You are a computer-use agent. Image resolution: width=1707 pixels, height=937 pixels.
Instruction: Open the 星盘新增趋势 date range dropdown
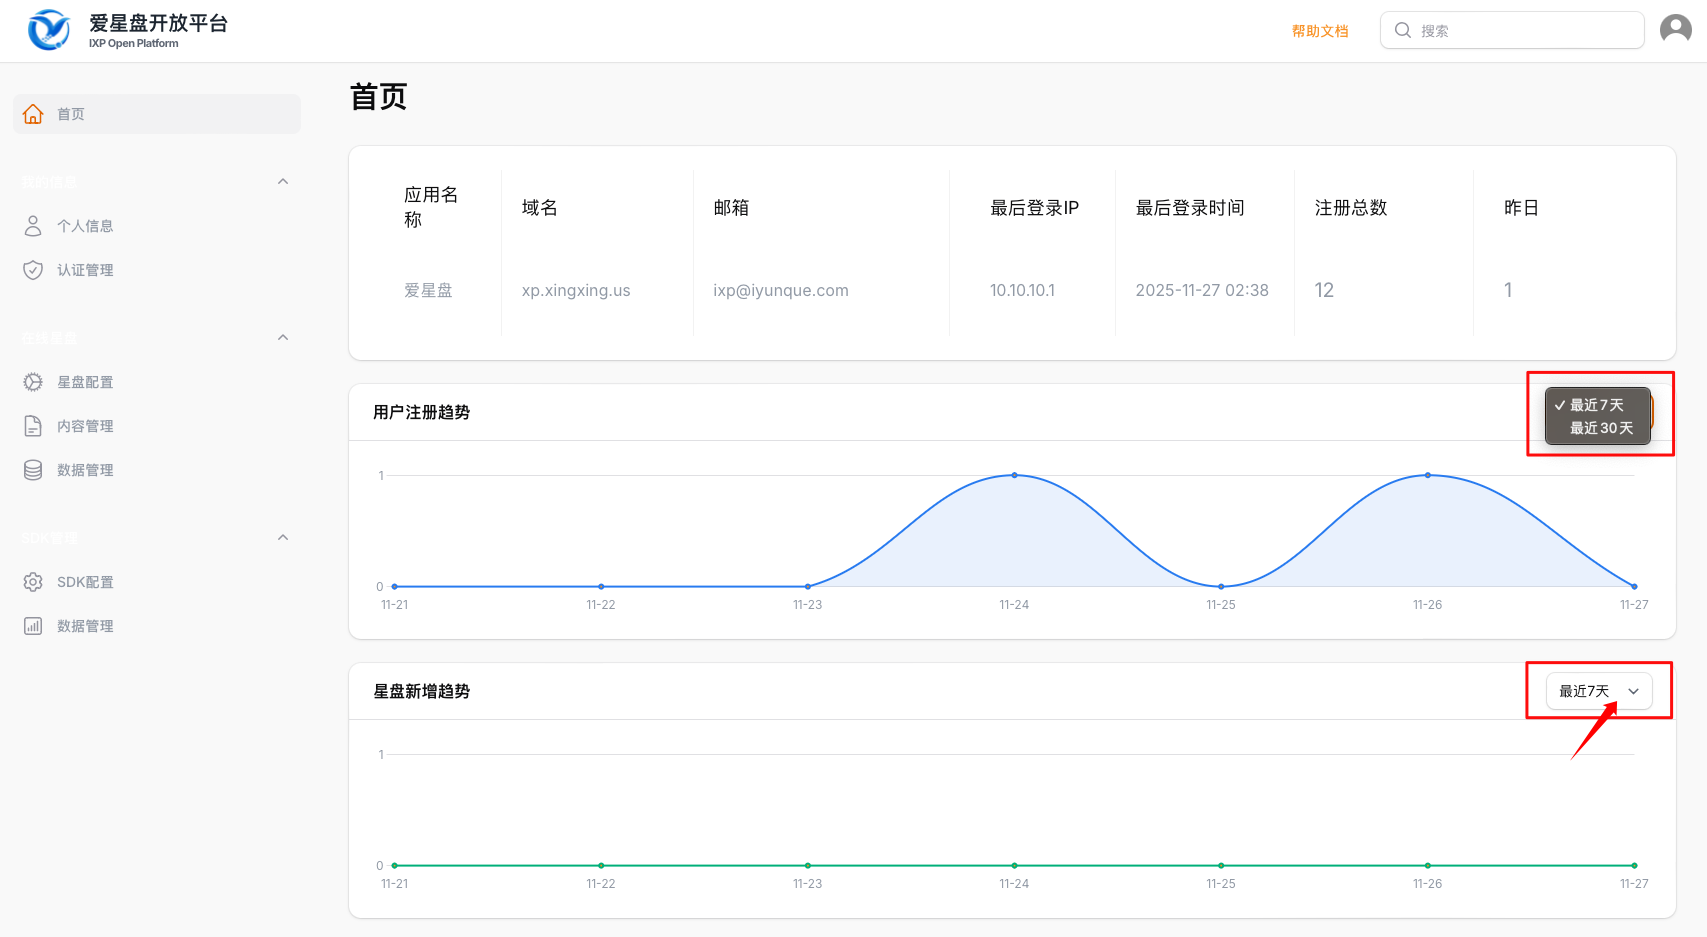point(1598,691)
